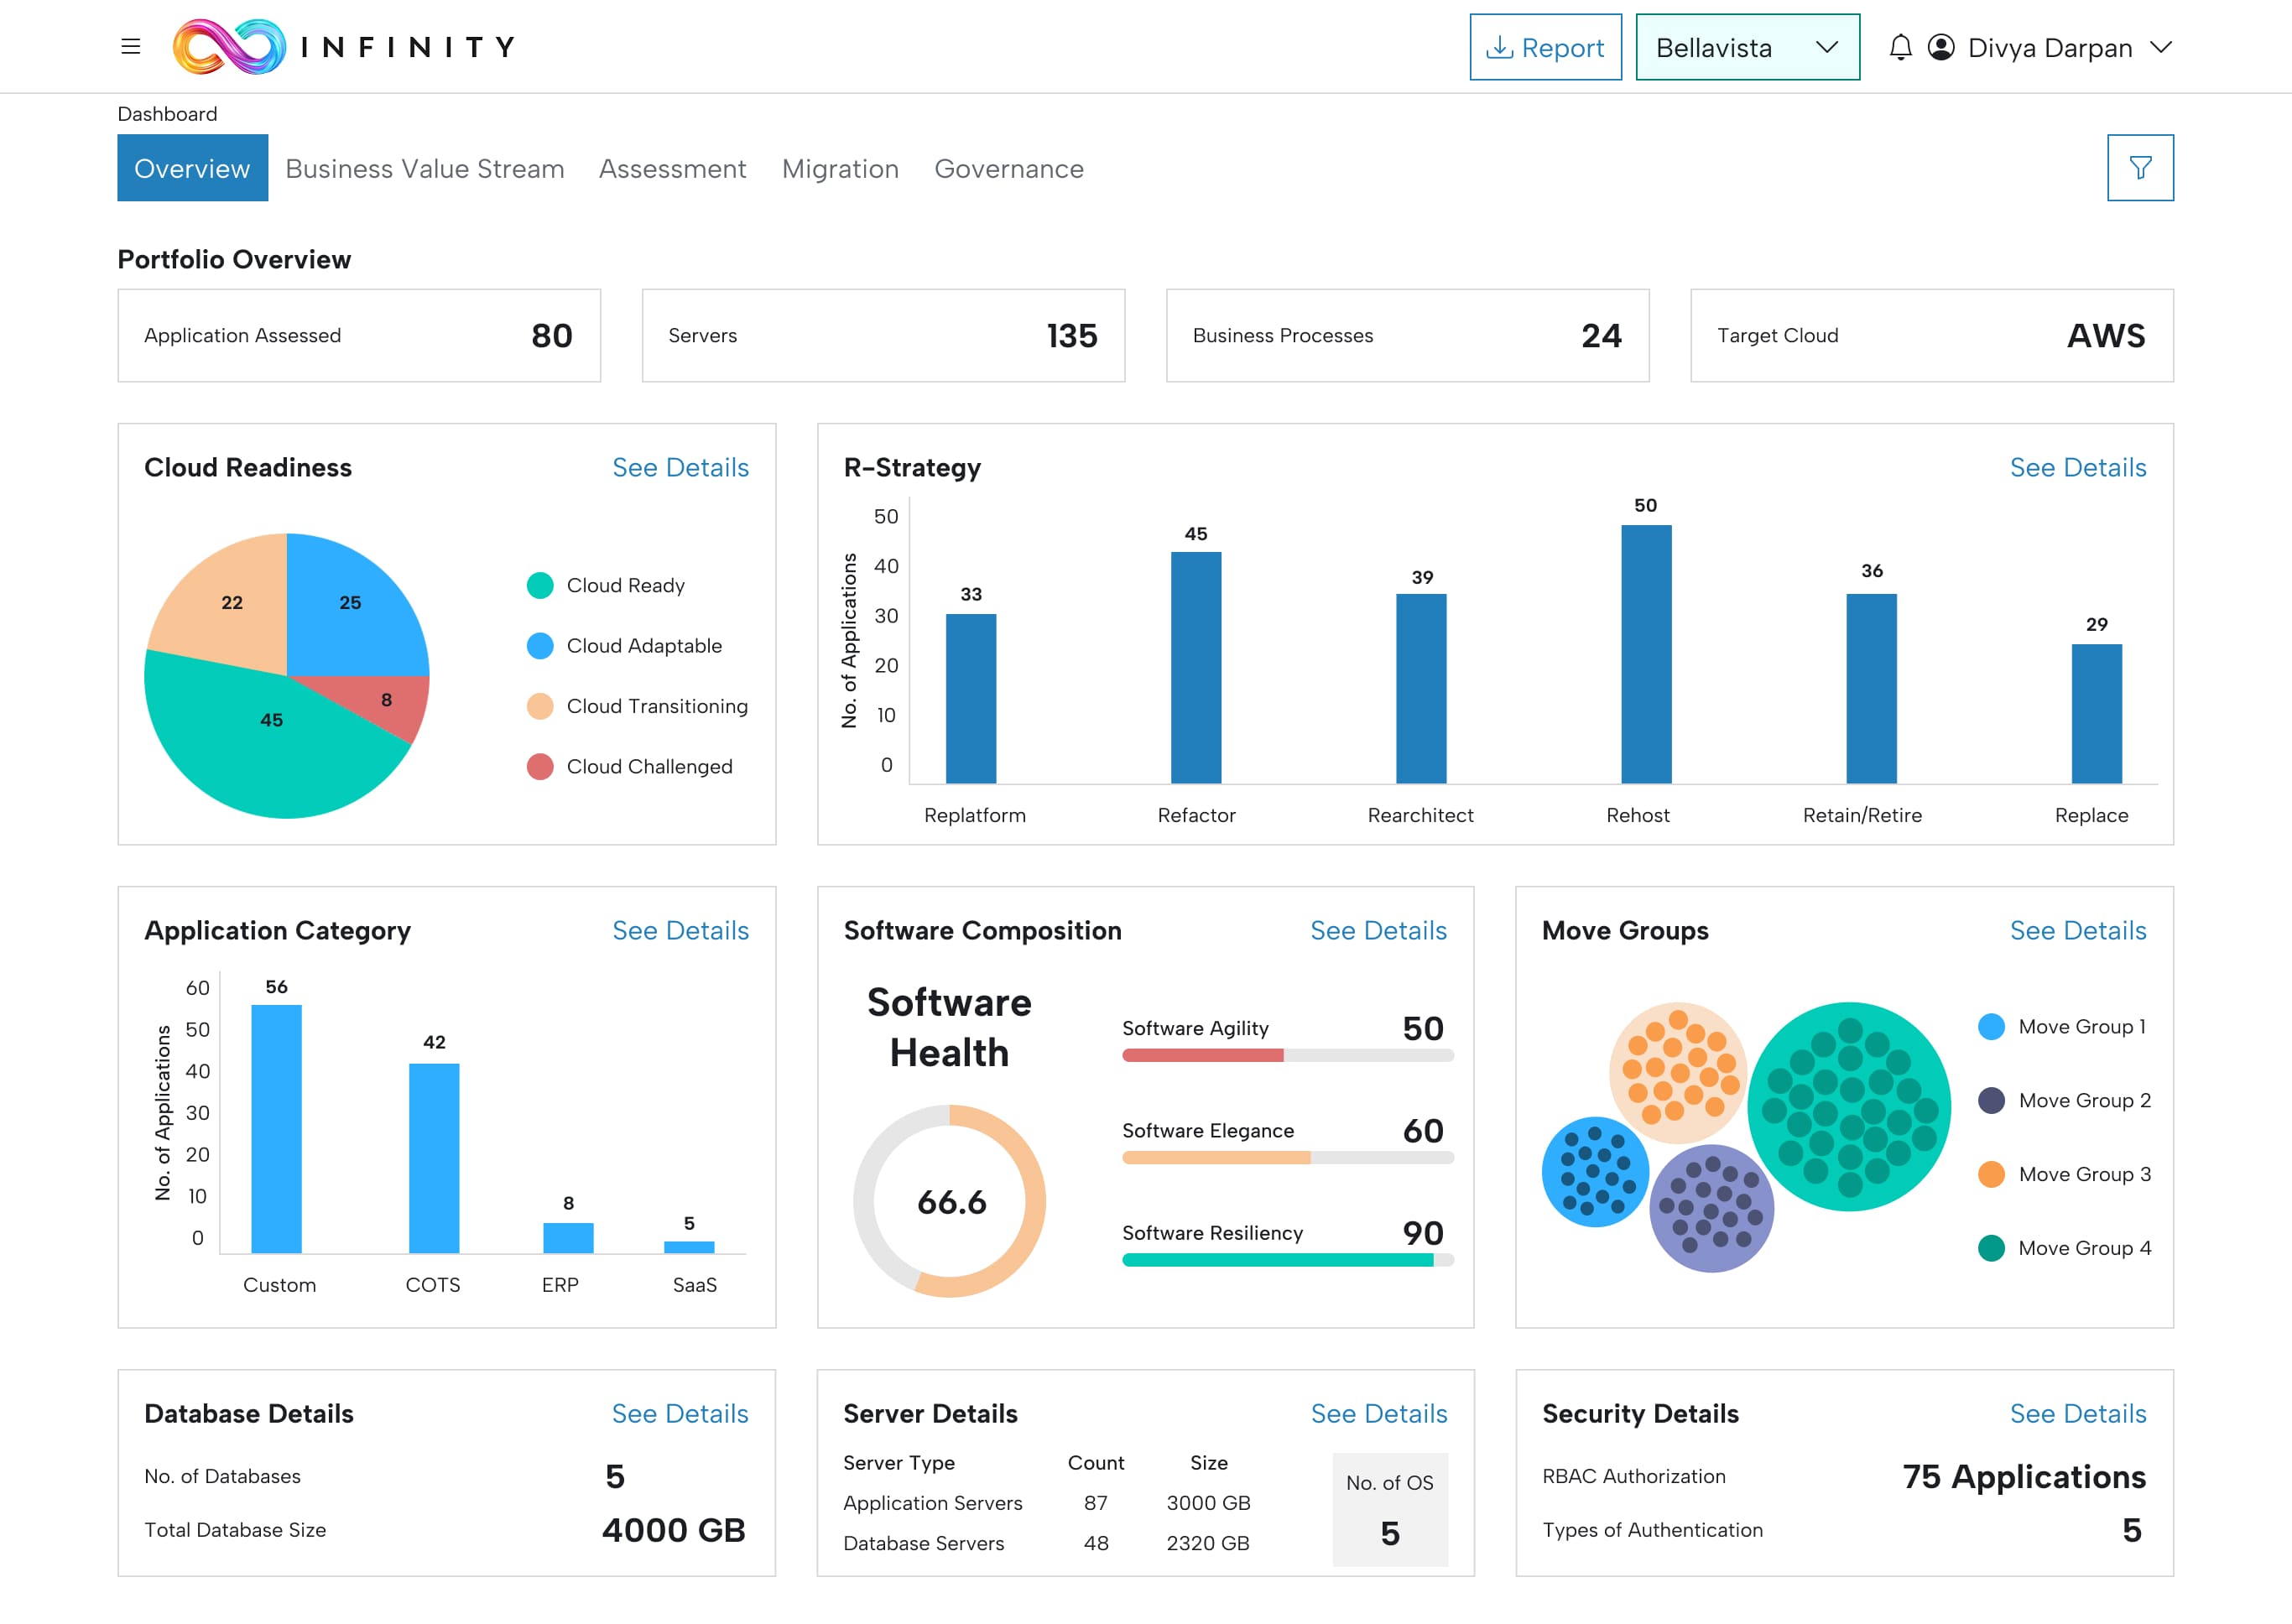Image resolution: width=2292 pixels, height=1624 pixels.
Task: Expand the Bellavista dropdown
Action: [x=1747, y=47]
